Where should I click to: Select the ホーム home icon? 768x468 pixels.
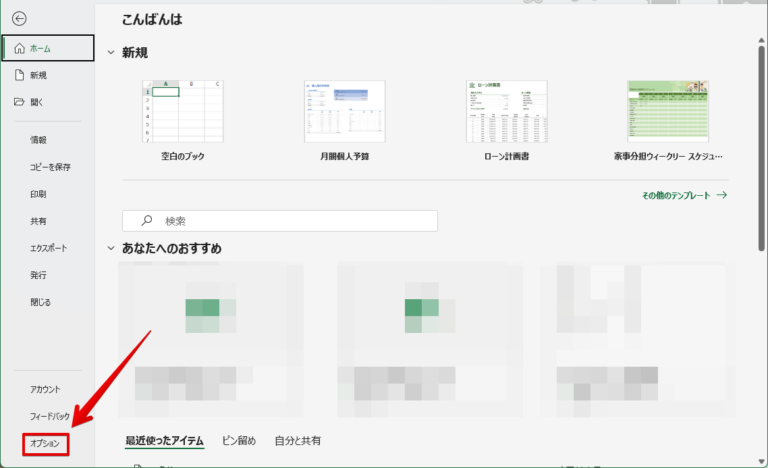click(19, 48)
